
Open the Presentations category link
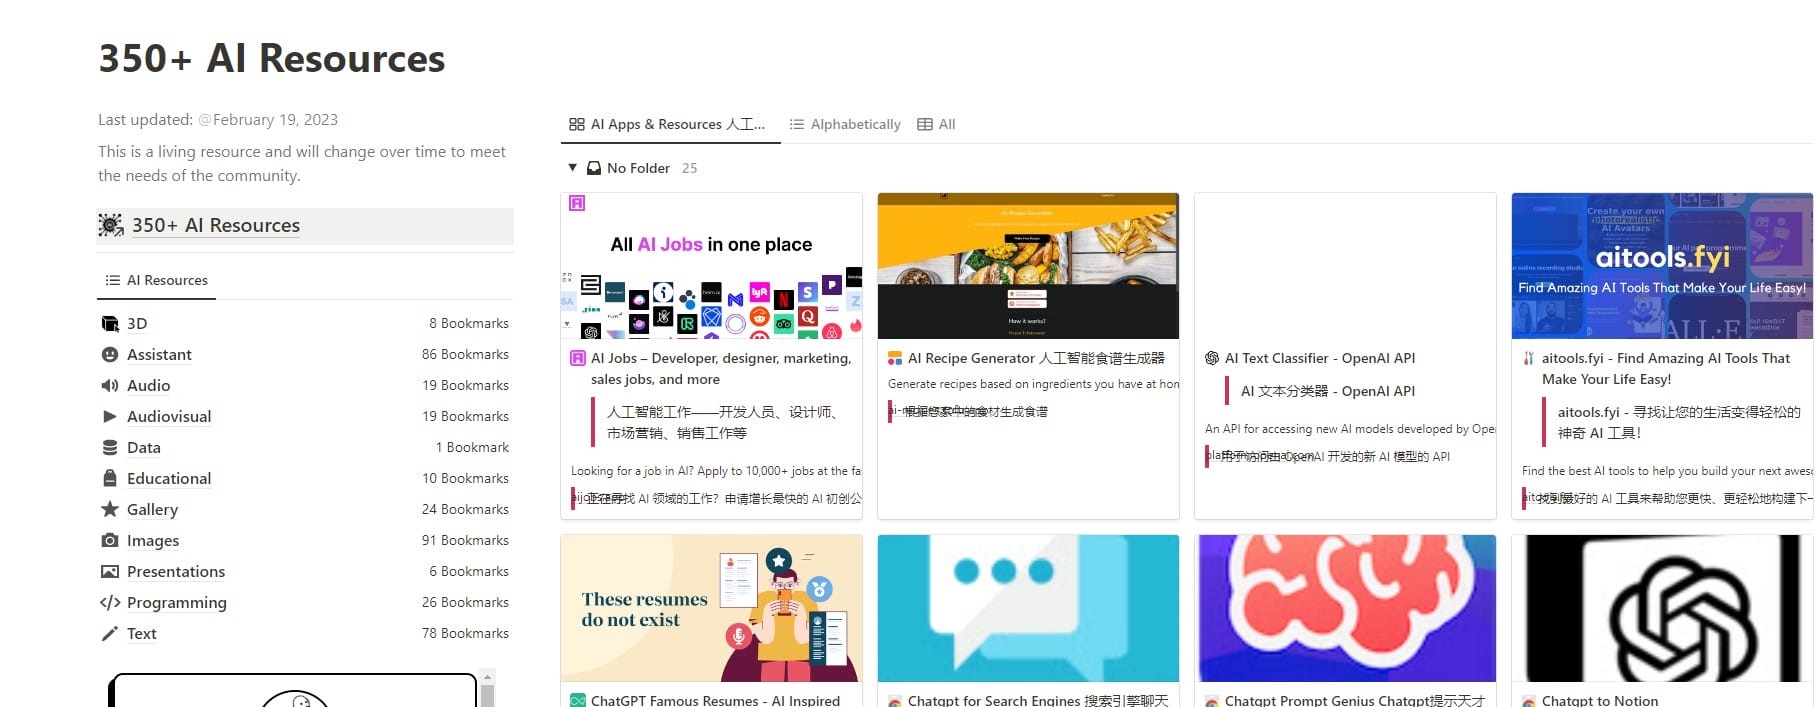176,571
